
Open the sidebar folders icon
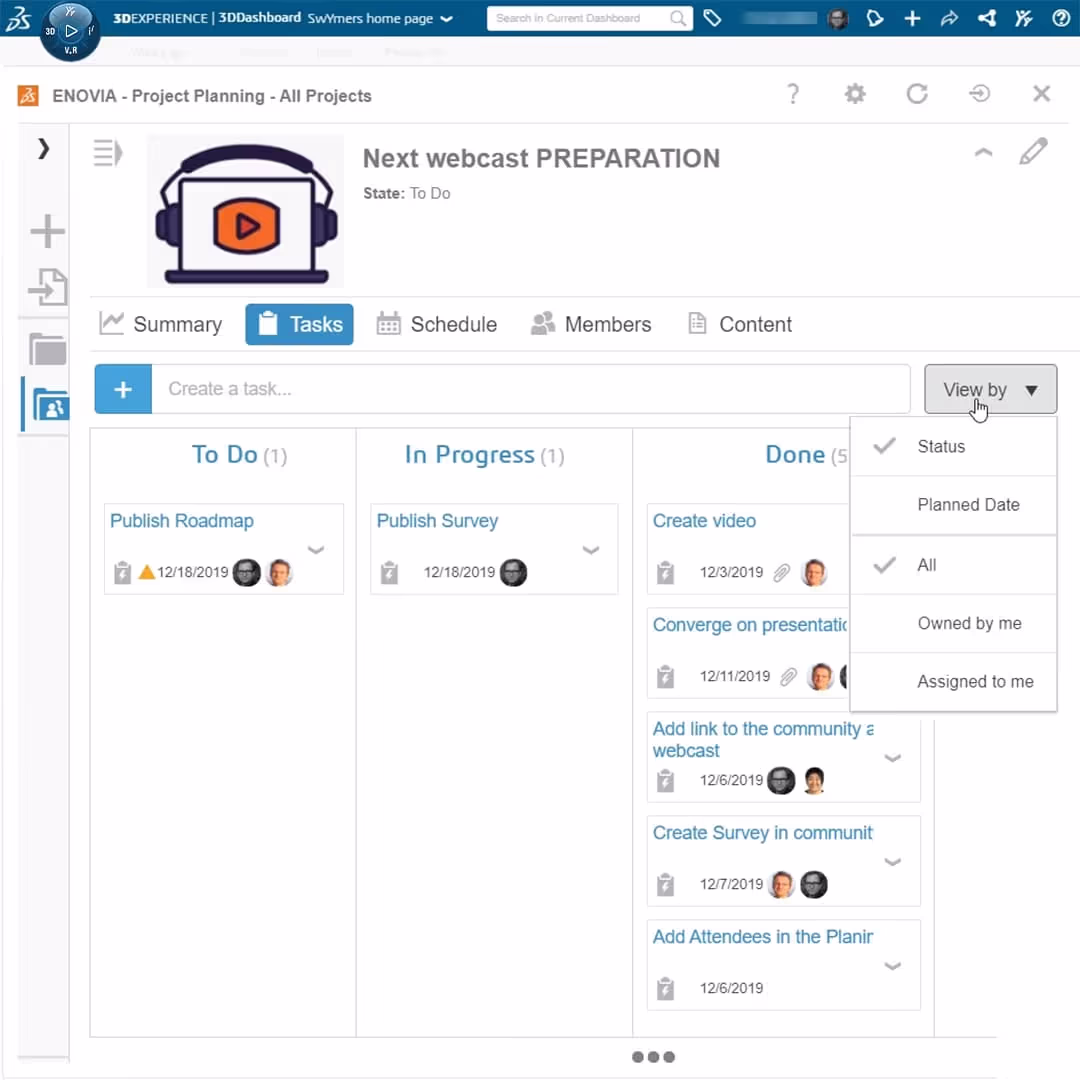[48, 349]
